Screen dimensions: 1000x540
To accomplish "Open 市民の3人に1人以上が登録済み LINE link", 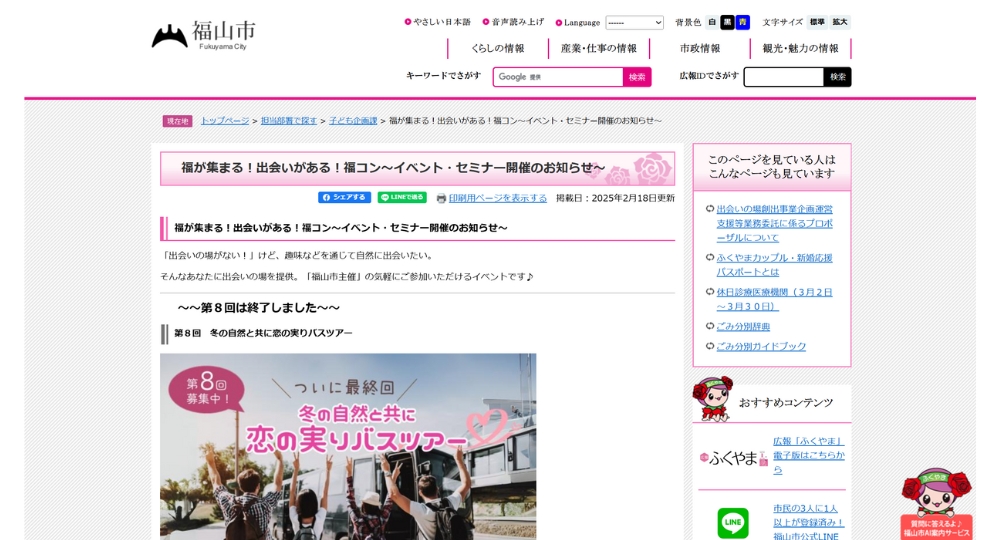I will point(809,522).
